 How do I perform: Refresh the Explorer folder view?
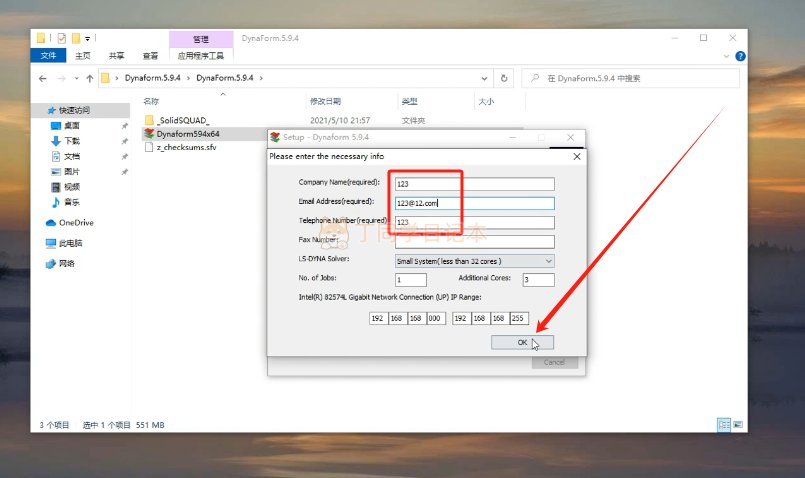(x=504, y=79)
